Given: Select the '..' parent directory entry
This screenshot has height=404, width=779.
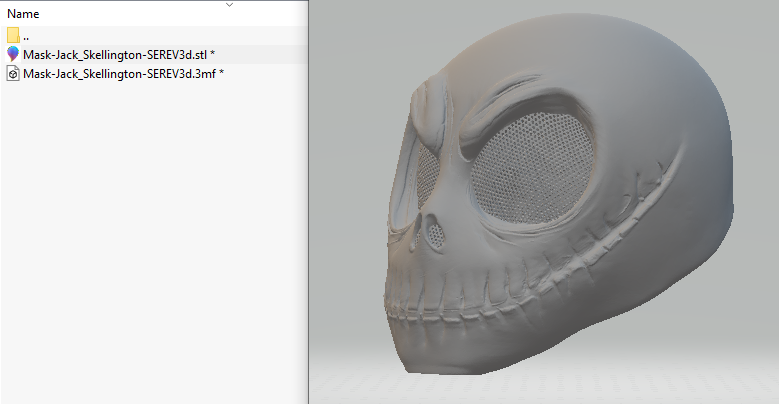Looking at the screenshot, I should click(26, 37).
